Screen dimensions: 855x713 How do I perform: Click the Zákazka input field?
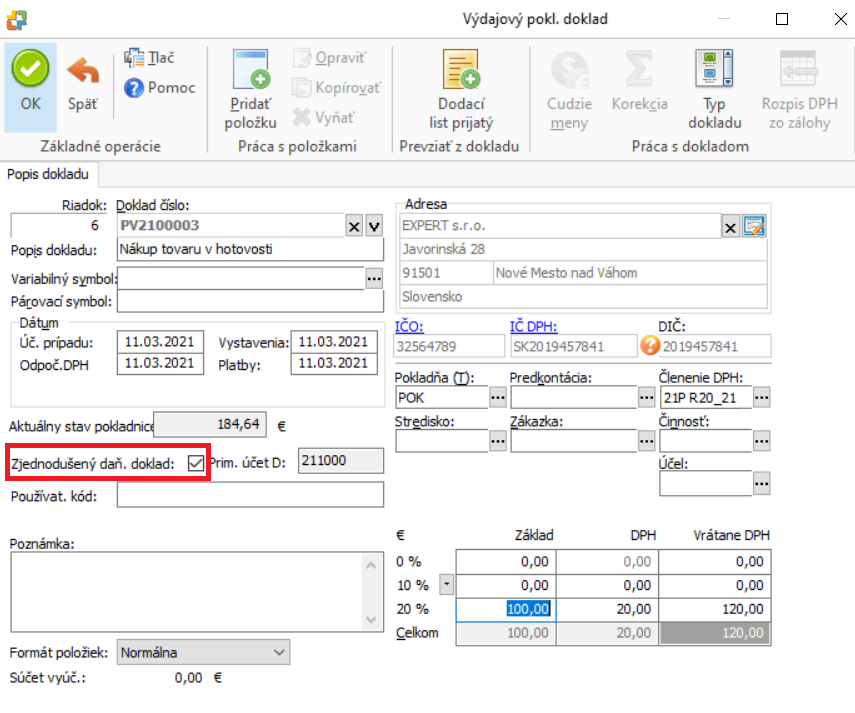(x=574, y=440)
